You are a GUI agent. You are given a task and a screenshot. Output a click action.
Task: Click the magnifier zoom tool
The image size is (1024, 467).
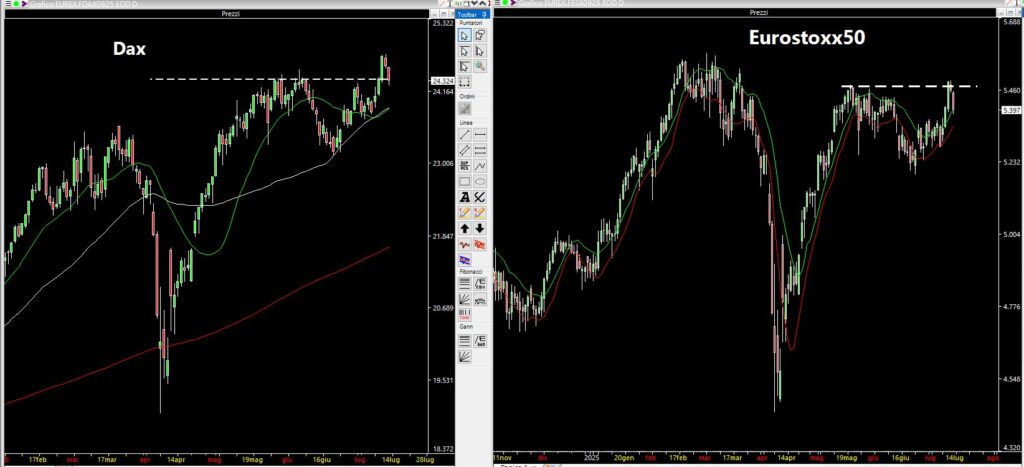[481, 66]
